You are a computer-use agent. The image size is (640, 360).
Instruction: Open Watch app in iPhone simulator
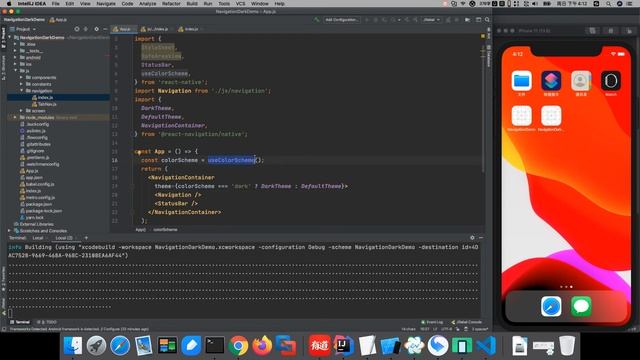pos(611,80)
